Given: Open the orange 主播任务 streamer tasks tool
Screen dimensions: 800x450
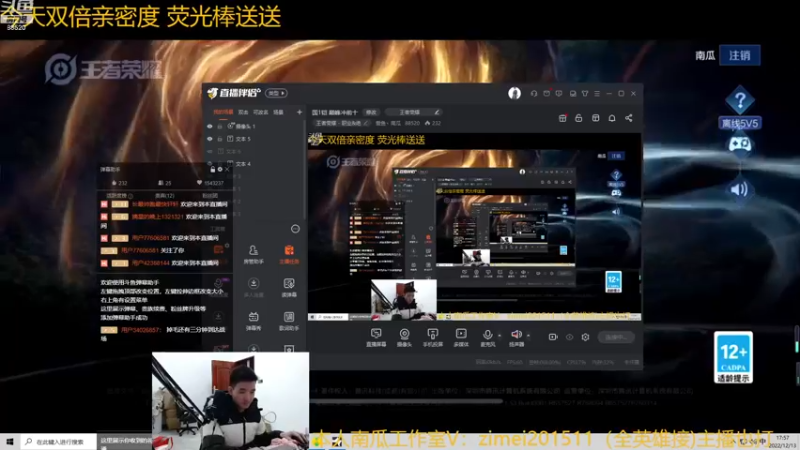Looking at the screenshot, I should tap(289, 254).
